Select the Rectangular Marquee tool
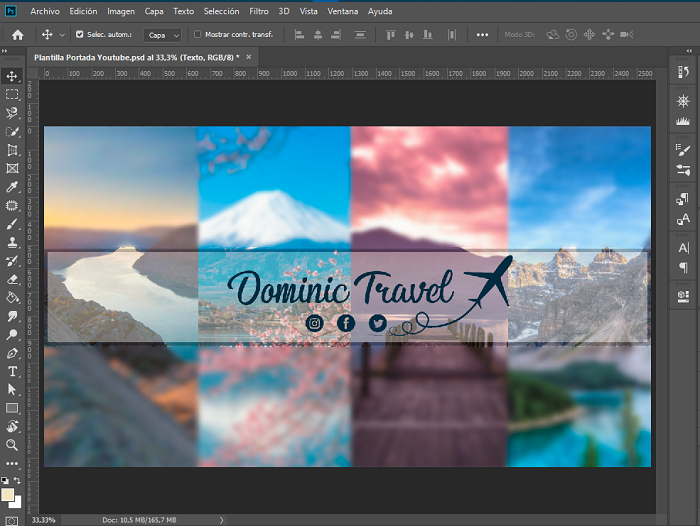700x526 pixels. pos(12,94)
